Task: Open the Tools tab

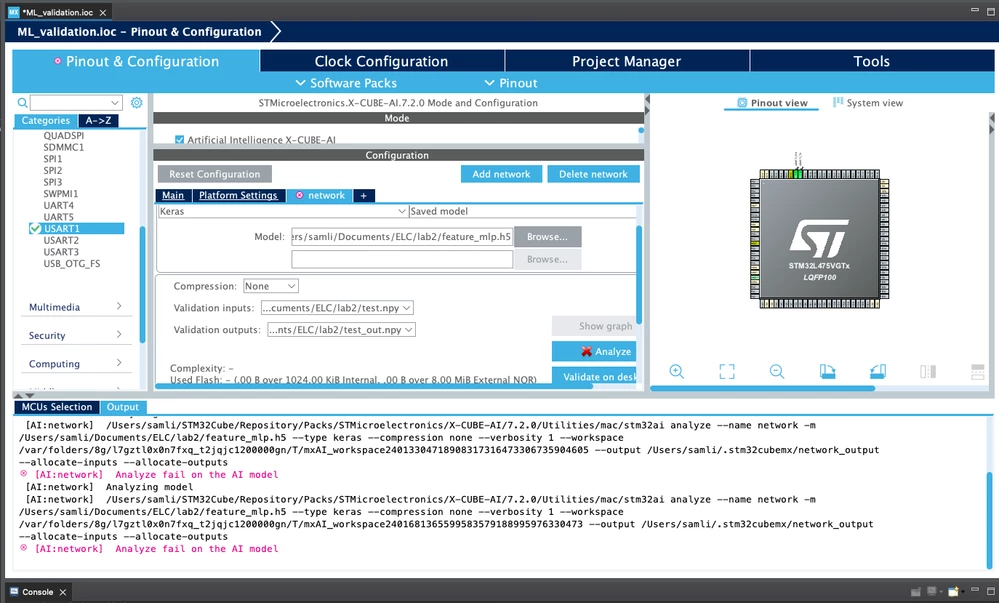Action: [871, 61]
